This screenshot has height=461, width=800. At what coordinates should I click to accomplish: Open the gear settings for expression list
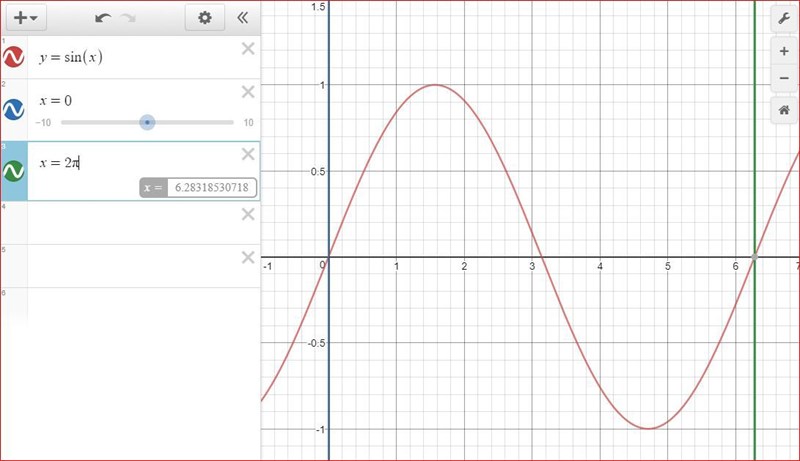click(205, 18)
